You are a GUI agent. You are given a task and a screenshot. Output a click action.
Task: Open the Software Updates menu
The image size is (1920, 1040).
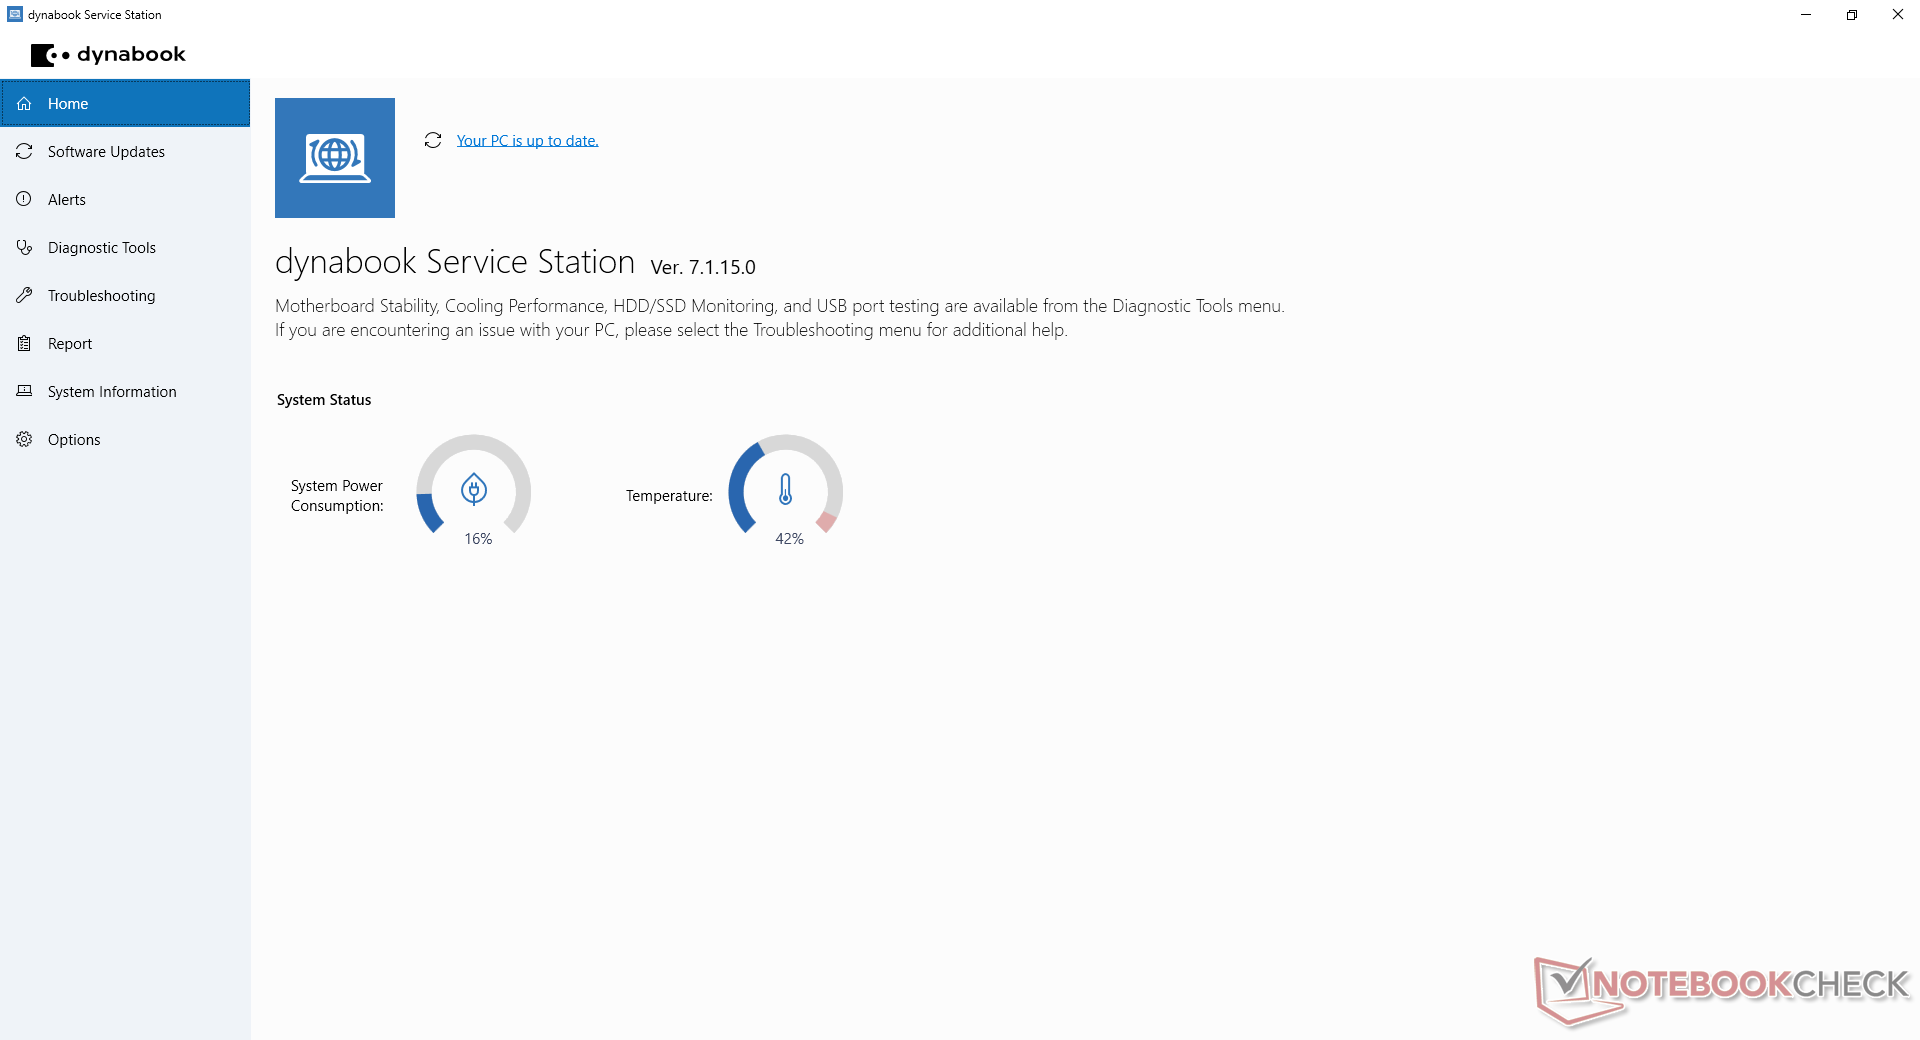106,152
